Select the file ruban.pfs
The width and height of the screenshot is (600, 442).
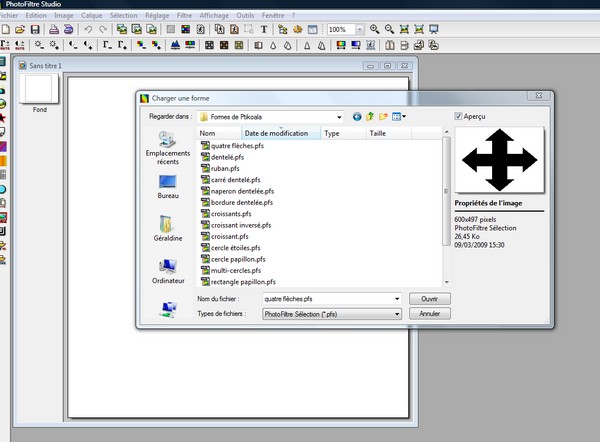tap(220, 168)
